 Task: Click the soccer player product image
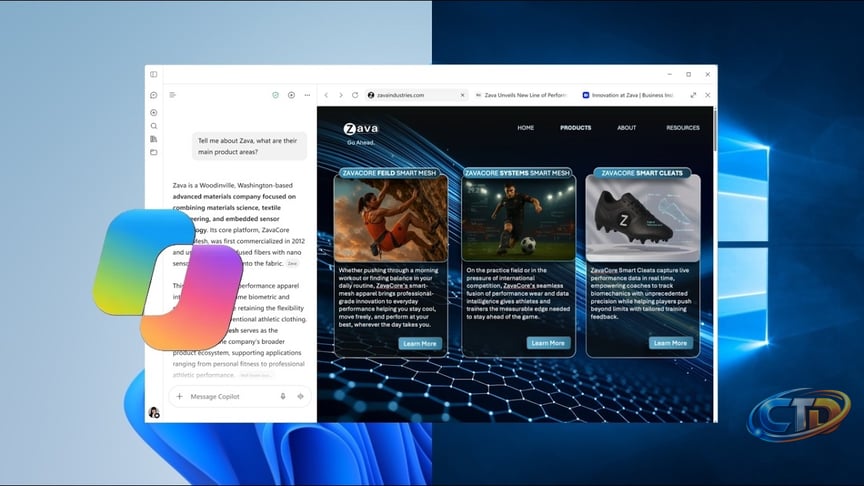tap(518, 219)
